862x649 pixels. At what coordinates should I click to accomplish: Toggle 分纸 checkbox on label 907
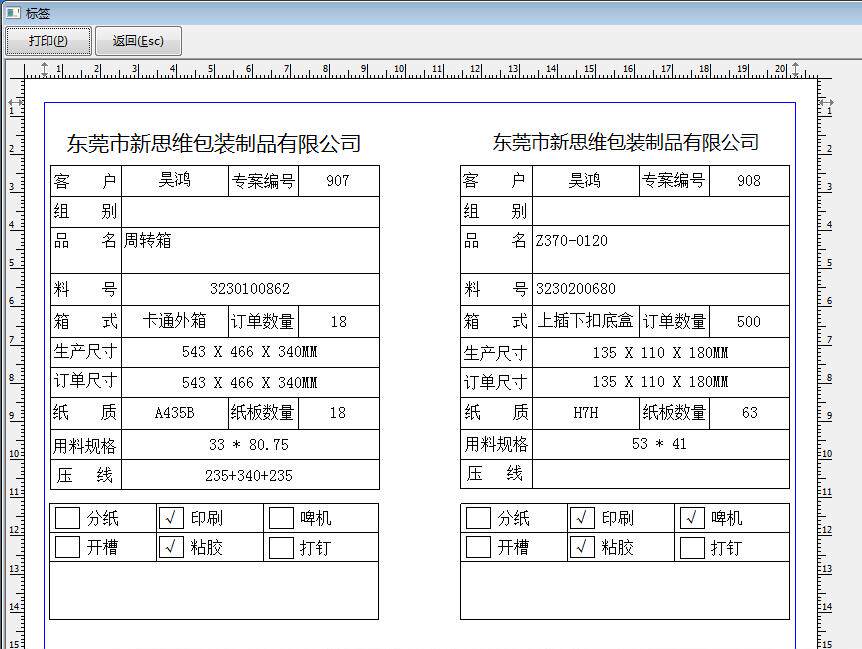68,518
